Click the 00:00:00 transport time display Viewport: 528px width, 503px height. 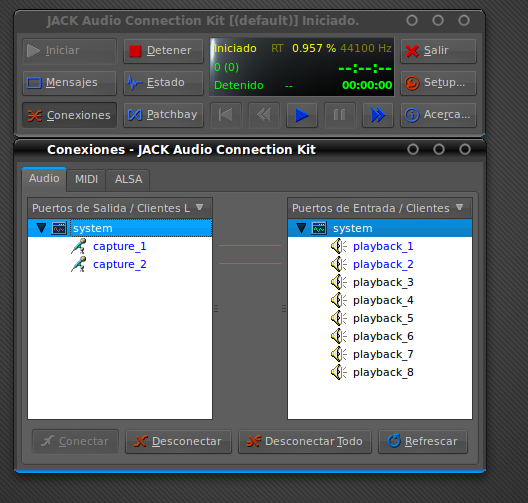tap(367, 85)
